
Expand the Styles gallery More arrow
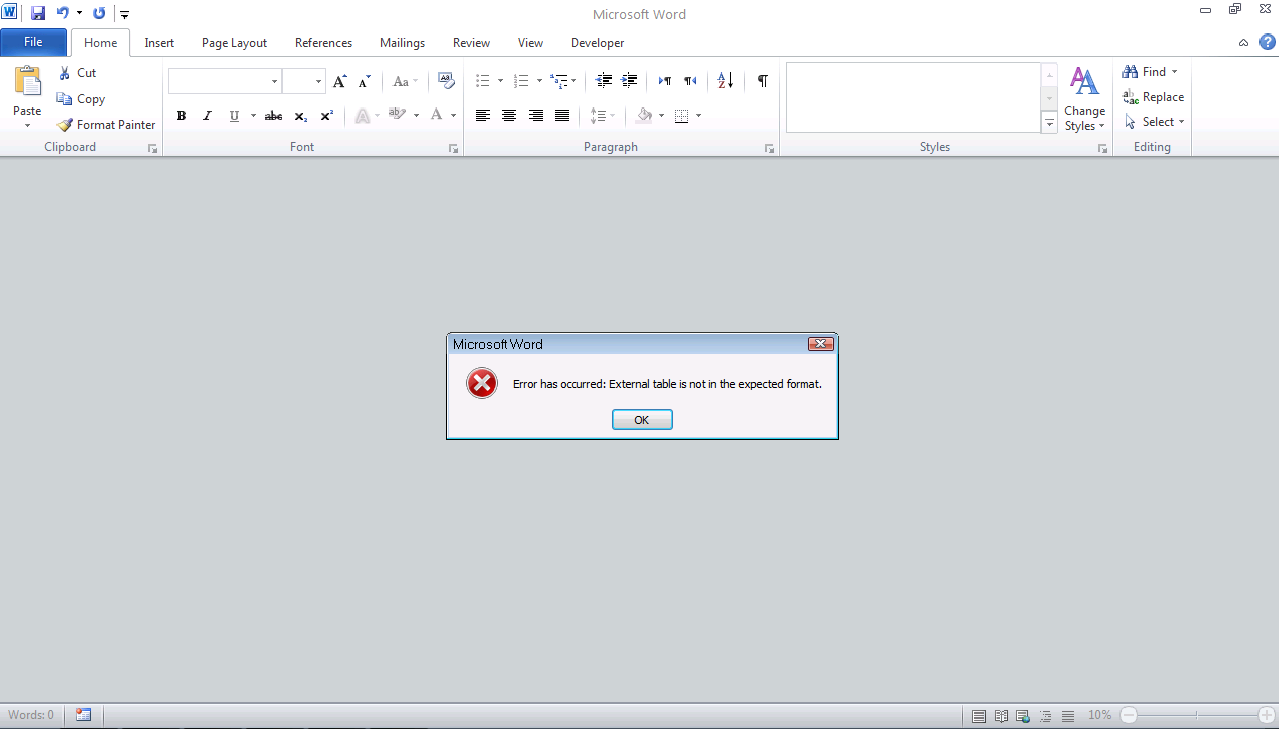point(1049,123)
